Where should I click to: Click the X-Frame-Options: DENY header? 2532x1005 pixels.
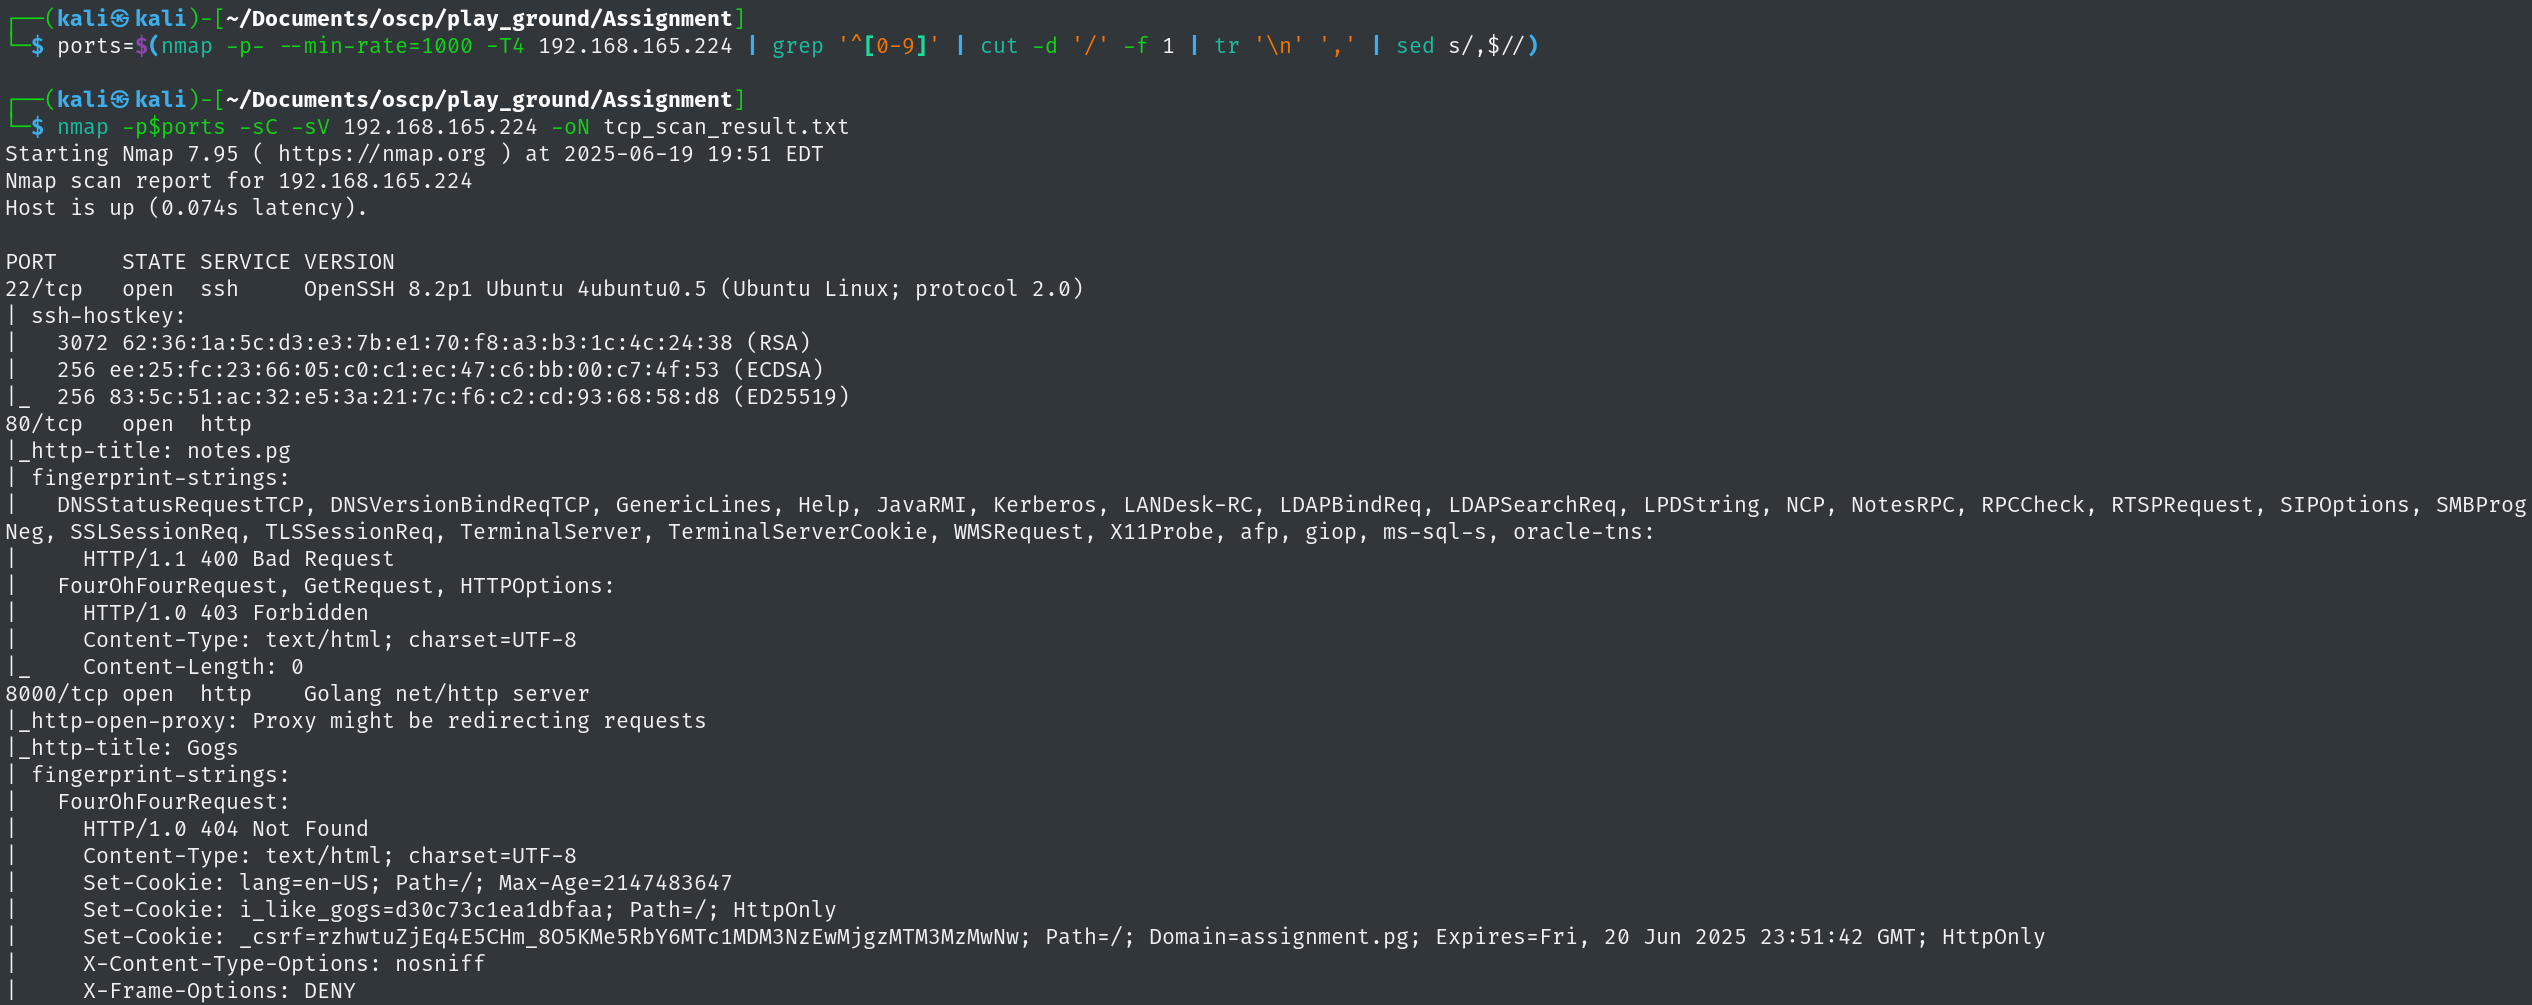pyautogui.click(x=219, y=991)
